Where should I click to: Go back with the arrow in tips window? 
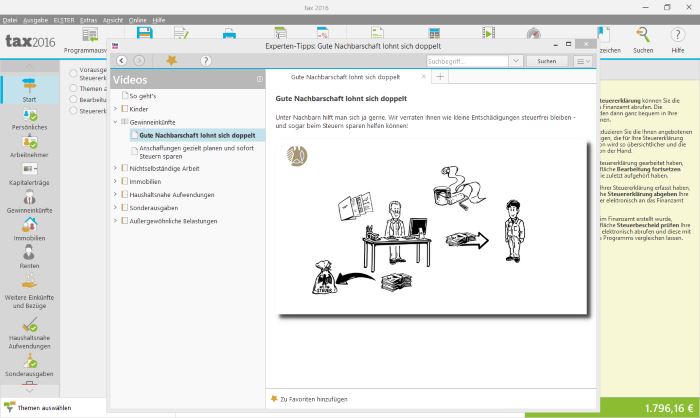pos(121,61)
